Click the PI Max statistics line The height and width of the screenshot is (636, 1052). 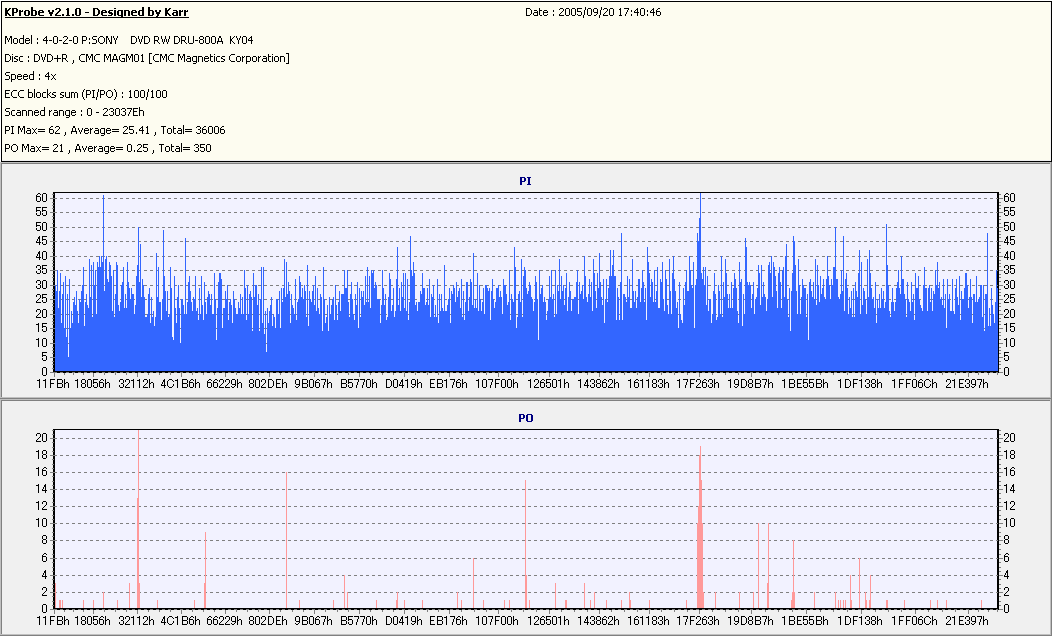115,130
